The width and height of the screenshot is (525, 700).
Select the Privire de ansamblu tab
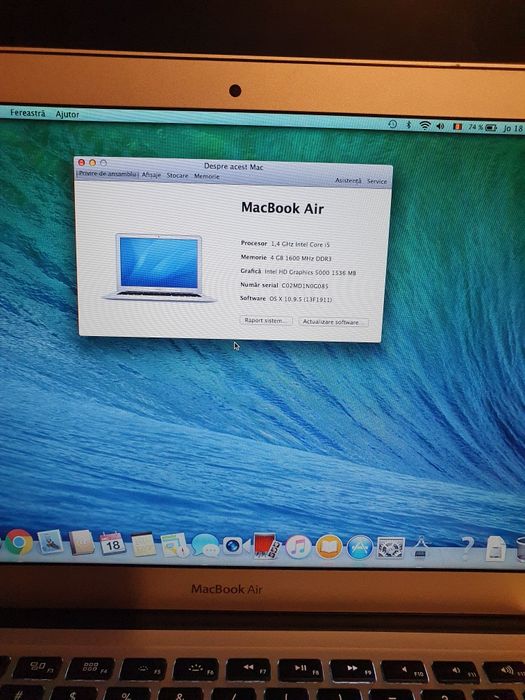click(x=108, y=174)
